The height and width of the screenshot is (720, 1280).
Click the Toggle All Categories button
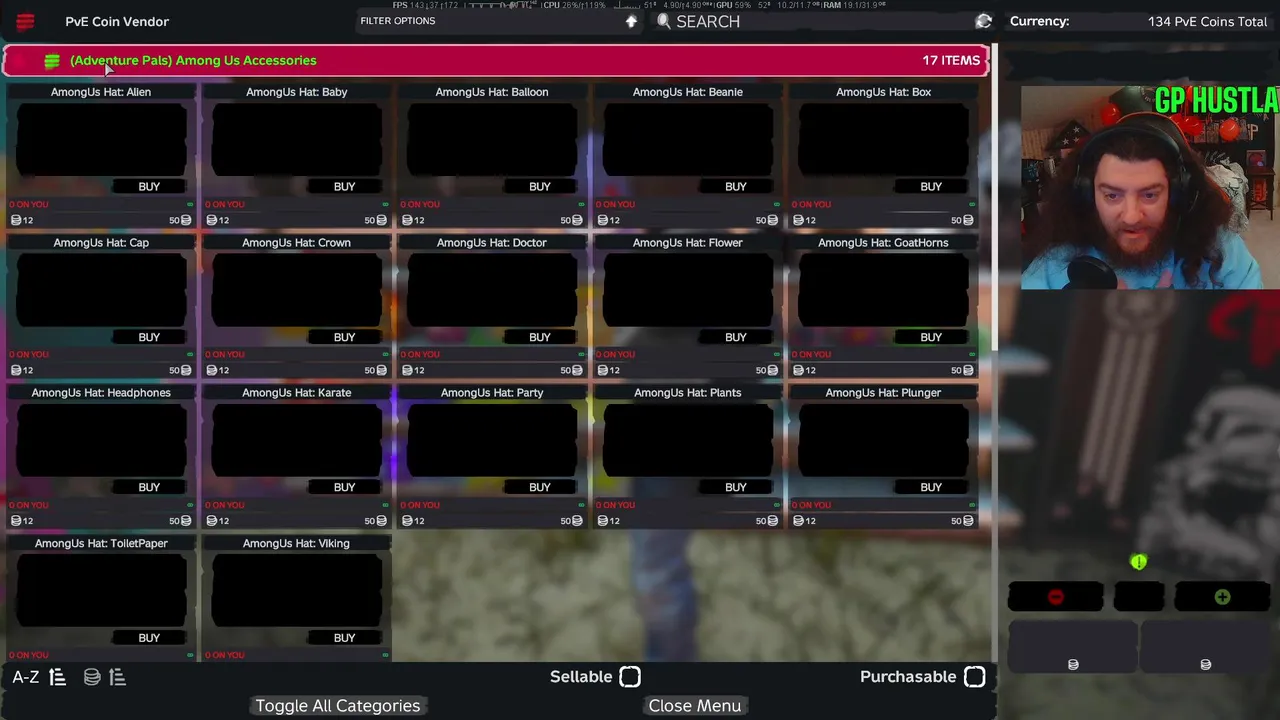click(x=338, y=706)
